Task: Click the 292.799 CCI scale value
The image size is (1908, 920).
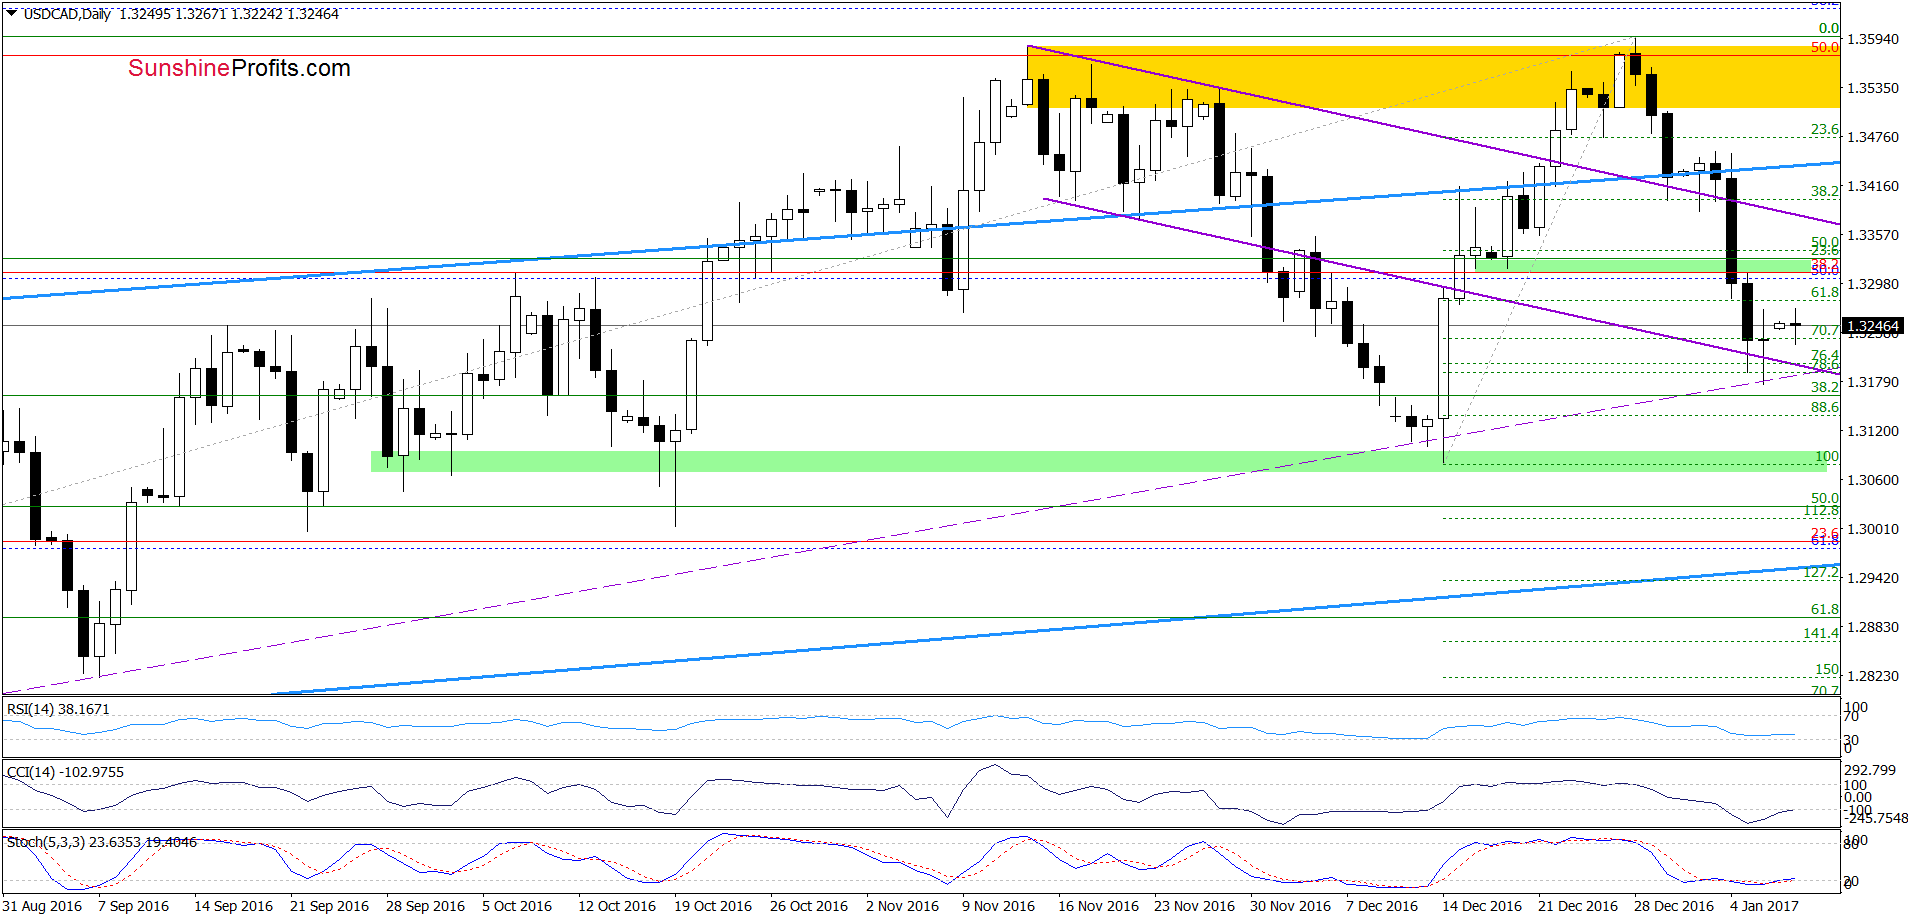Action: click(1870, 770)
